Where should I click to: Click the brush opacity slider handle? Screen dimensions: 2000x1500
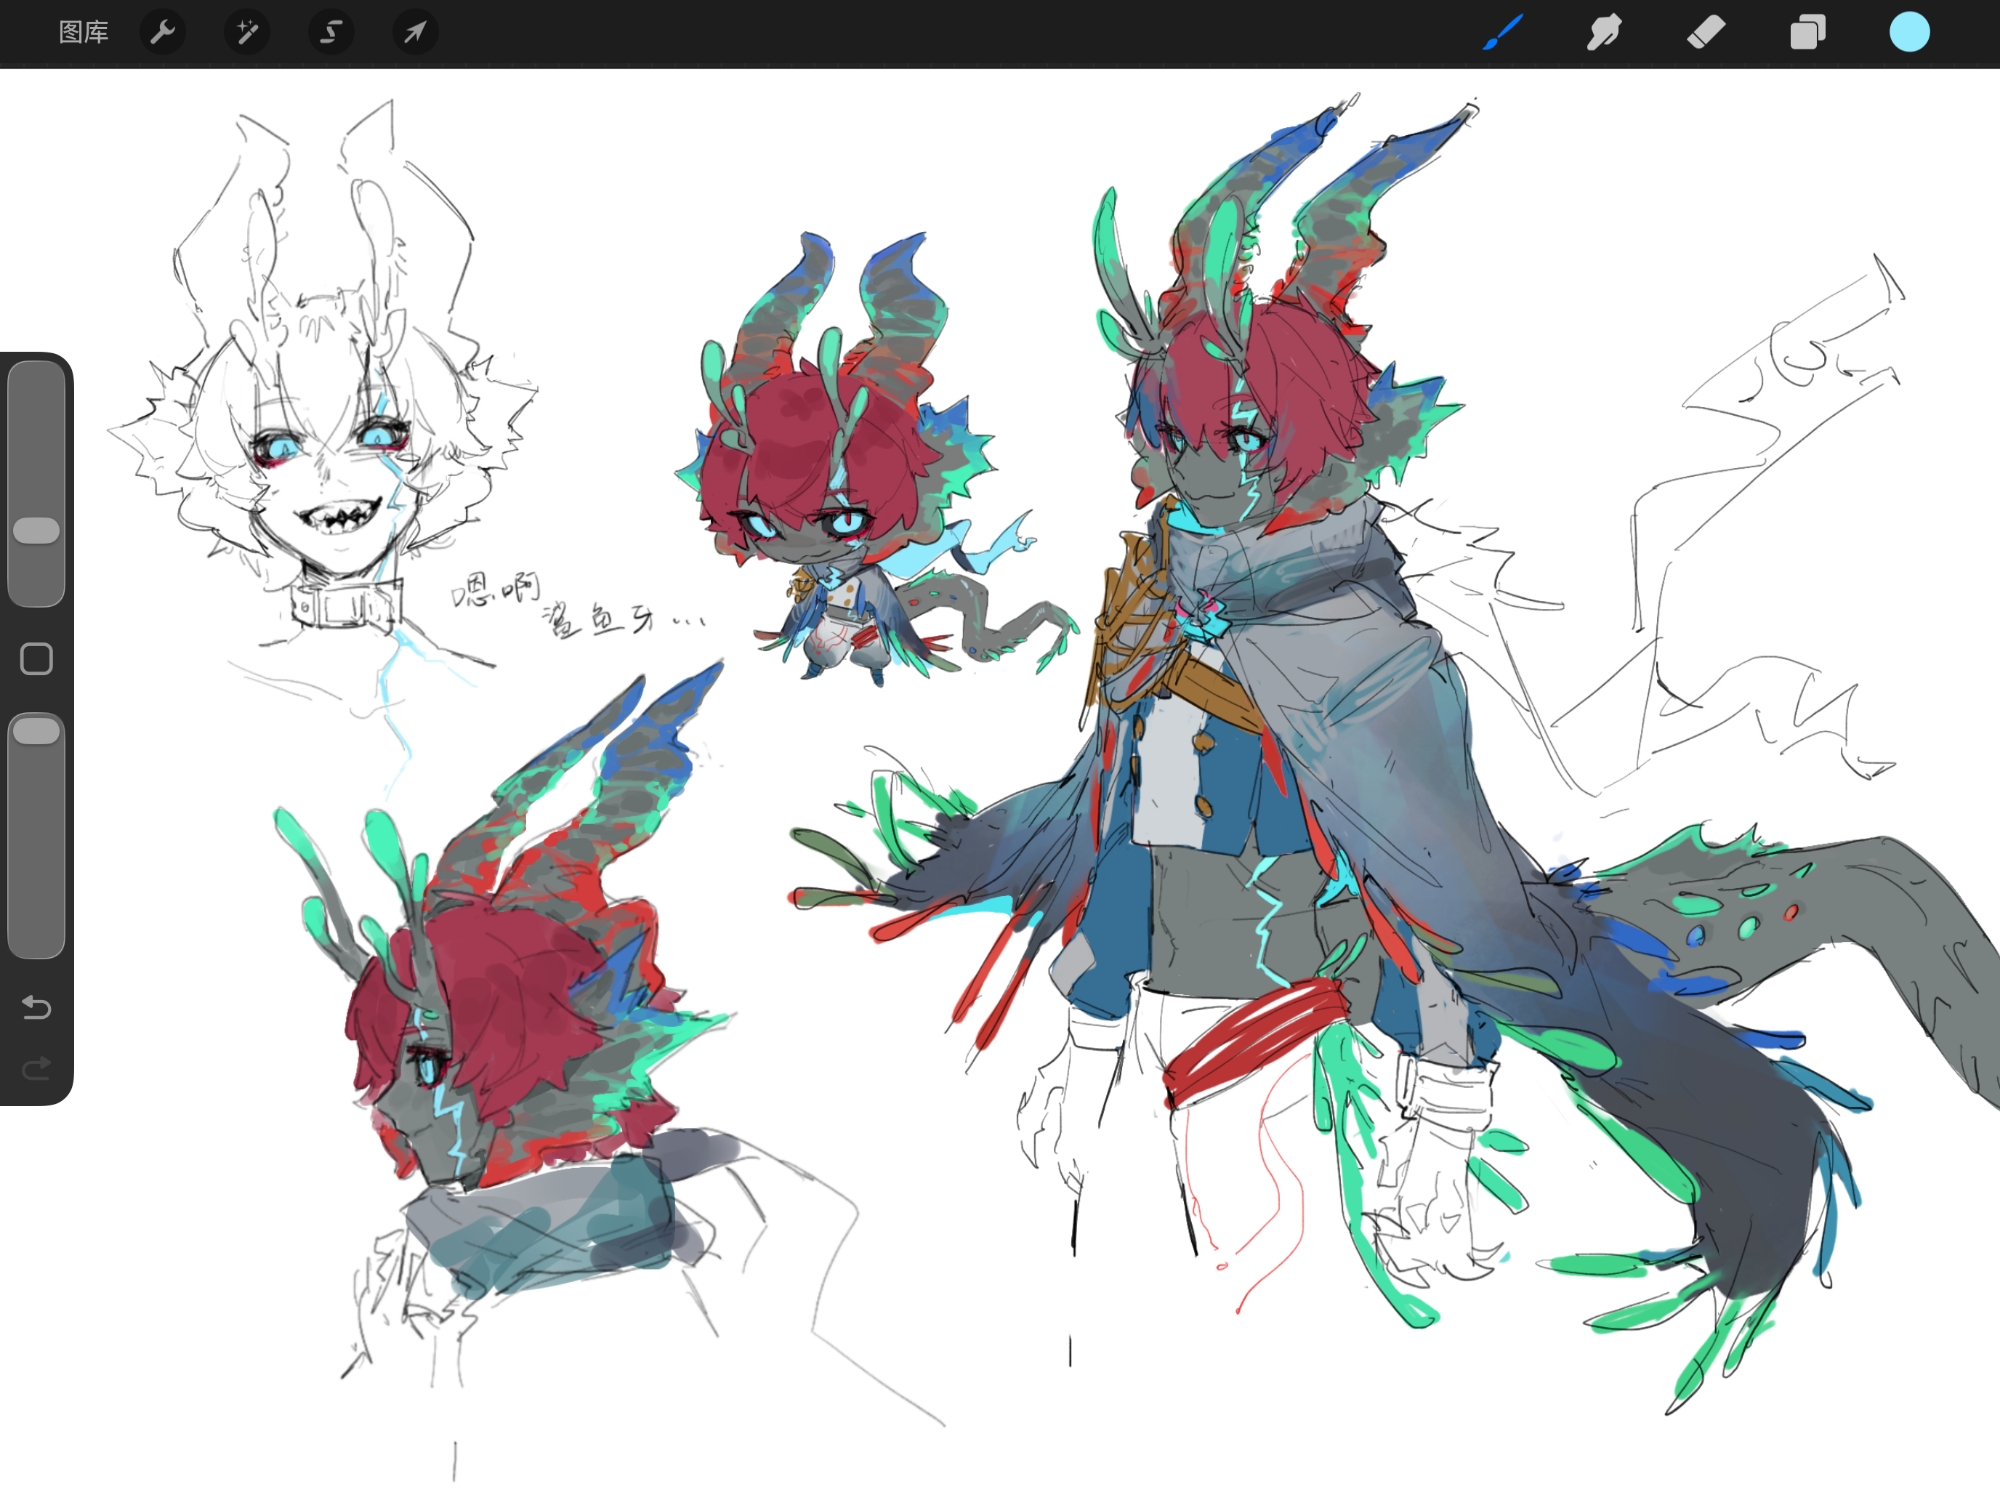pos(37,731)
